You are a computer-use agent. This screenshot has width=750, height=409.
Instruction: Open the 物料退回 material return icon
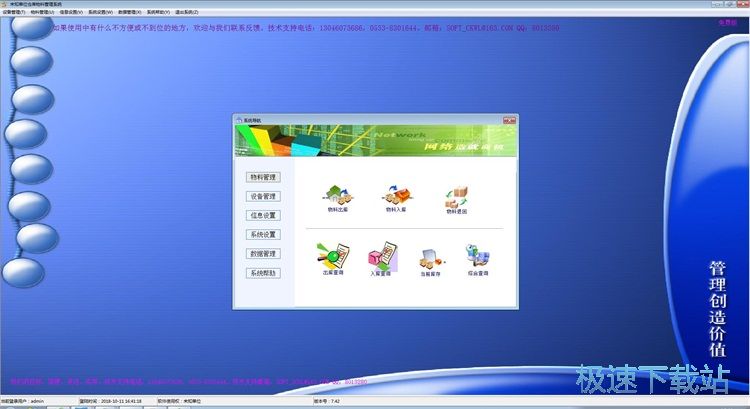[x=456, y=200]
